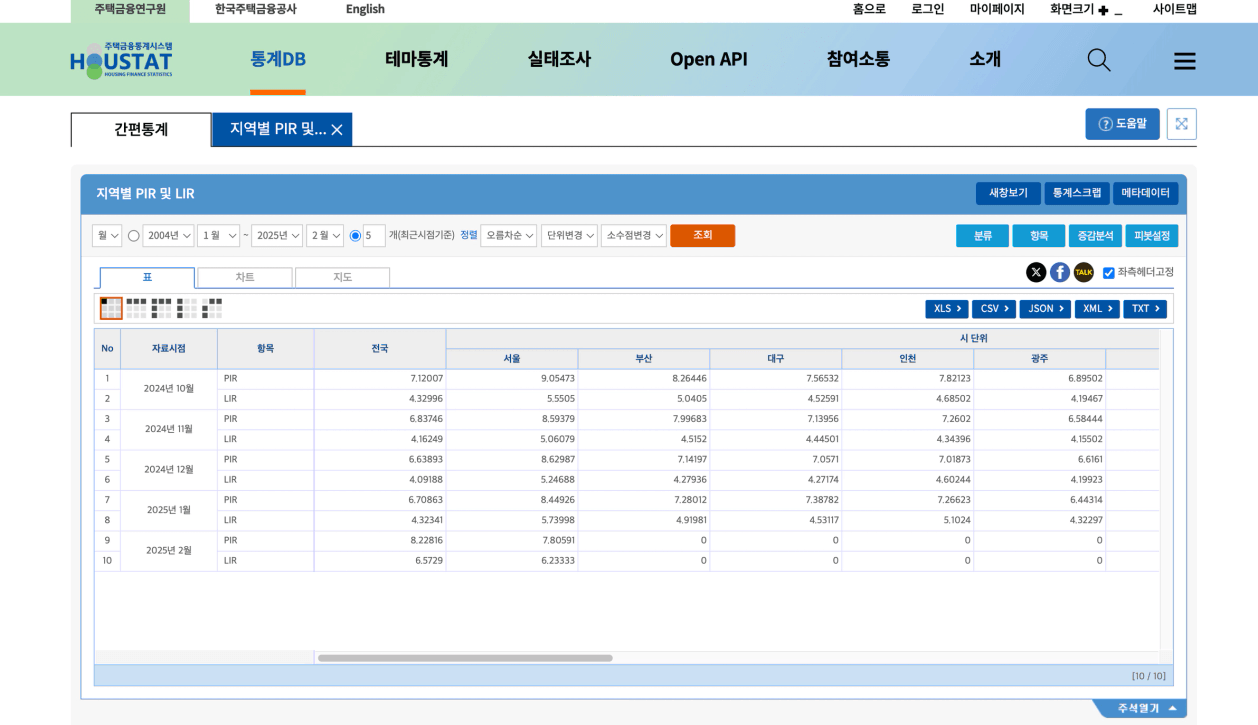Open the 단위변경 unit dropdown
1258x725 pixels.
pyautogui.click(x=569, y=236)
